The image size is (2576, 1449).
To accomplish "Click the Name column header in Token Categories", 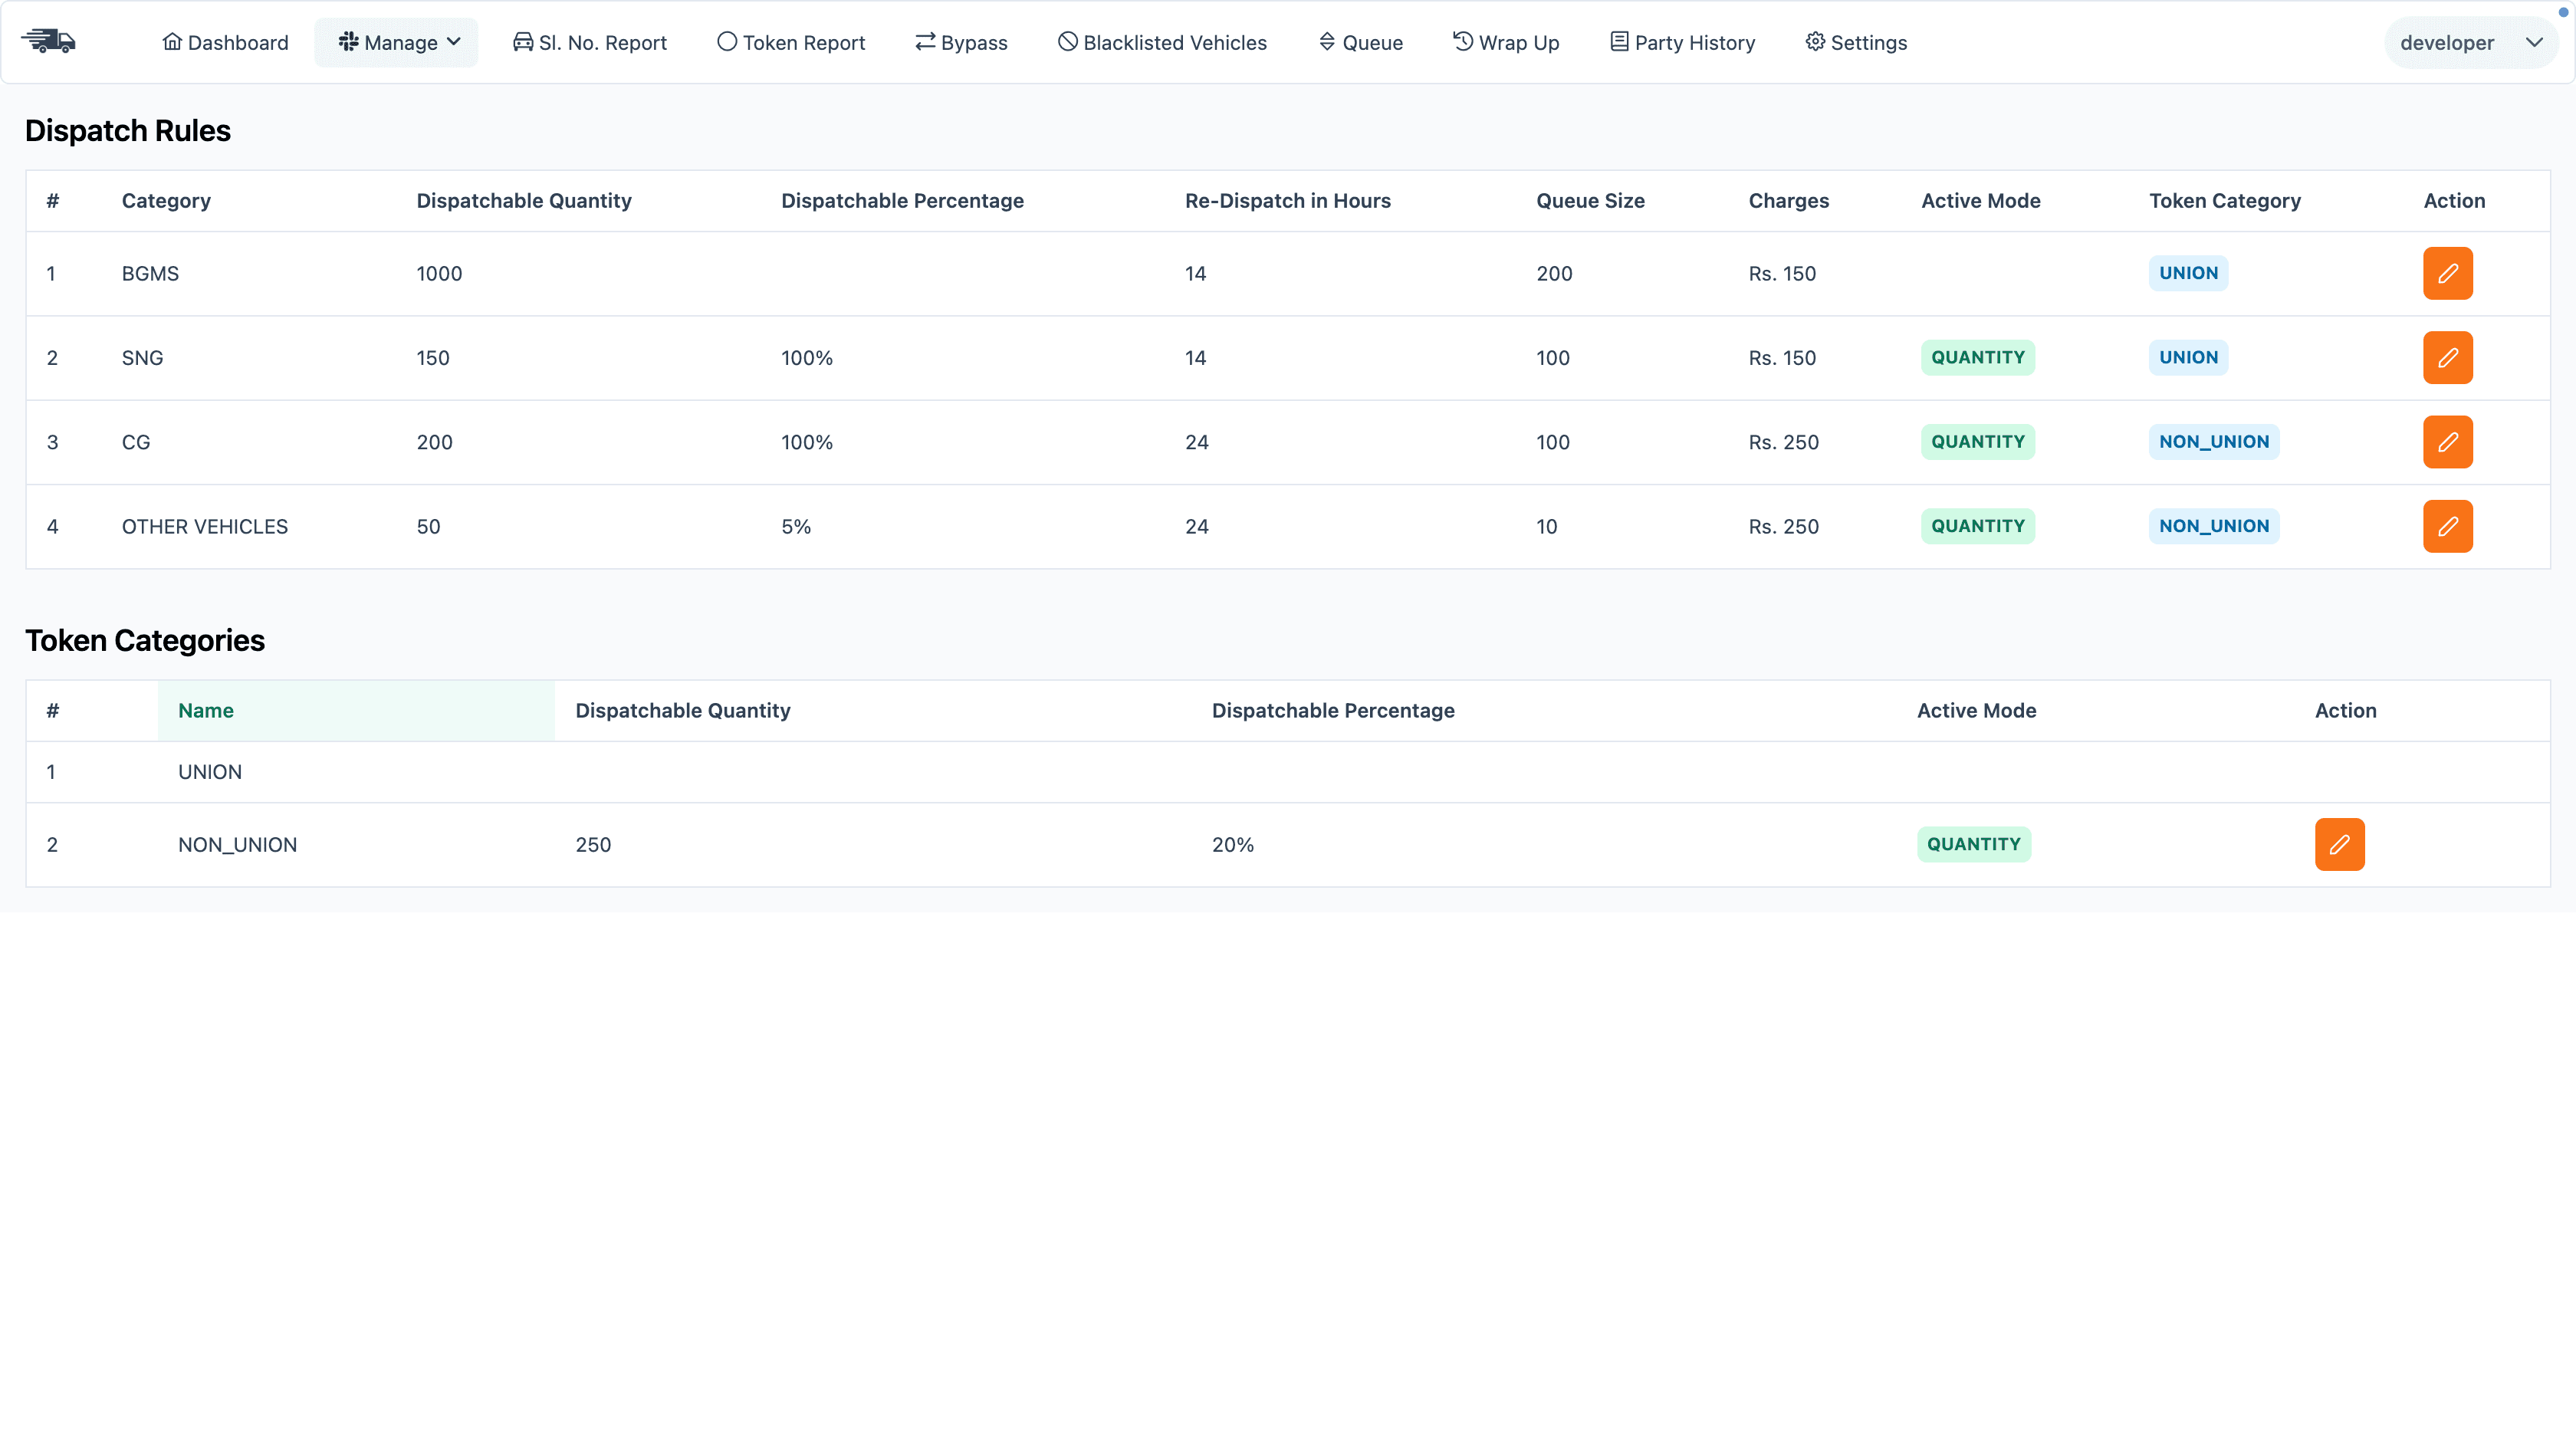I will [206, 710].
